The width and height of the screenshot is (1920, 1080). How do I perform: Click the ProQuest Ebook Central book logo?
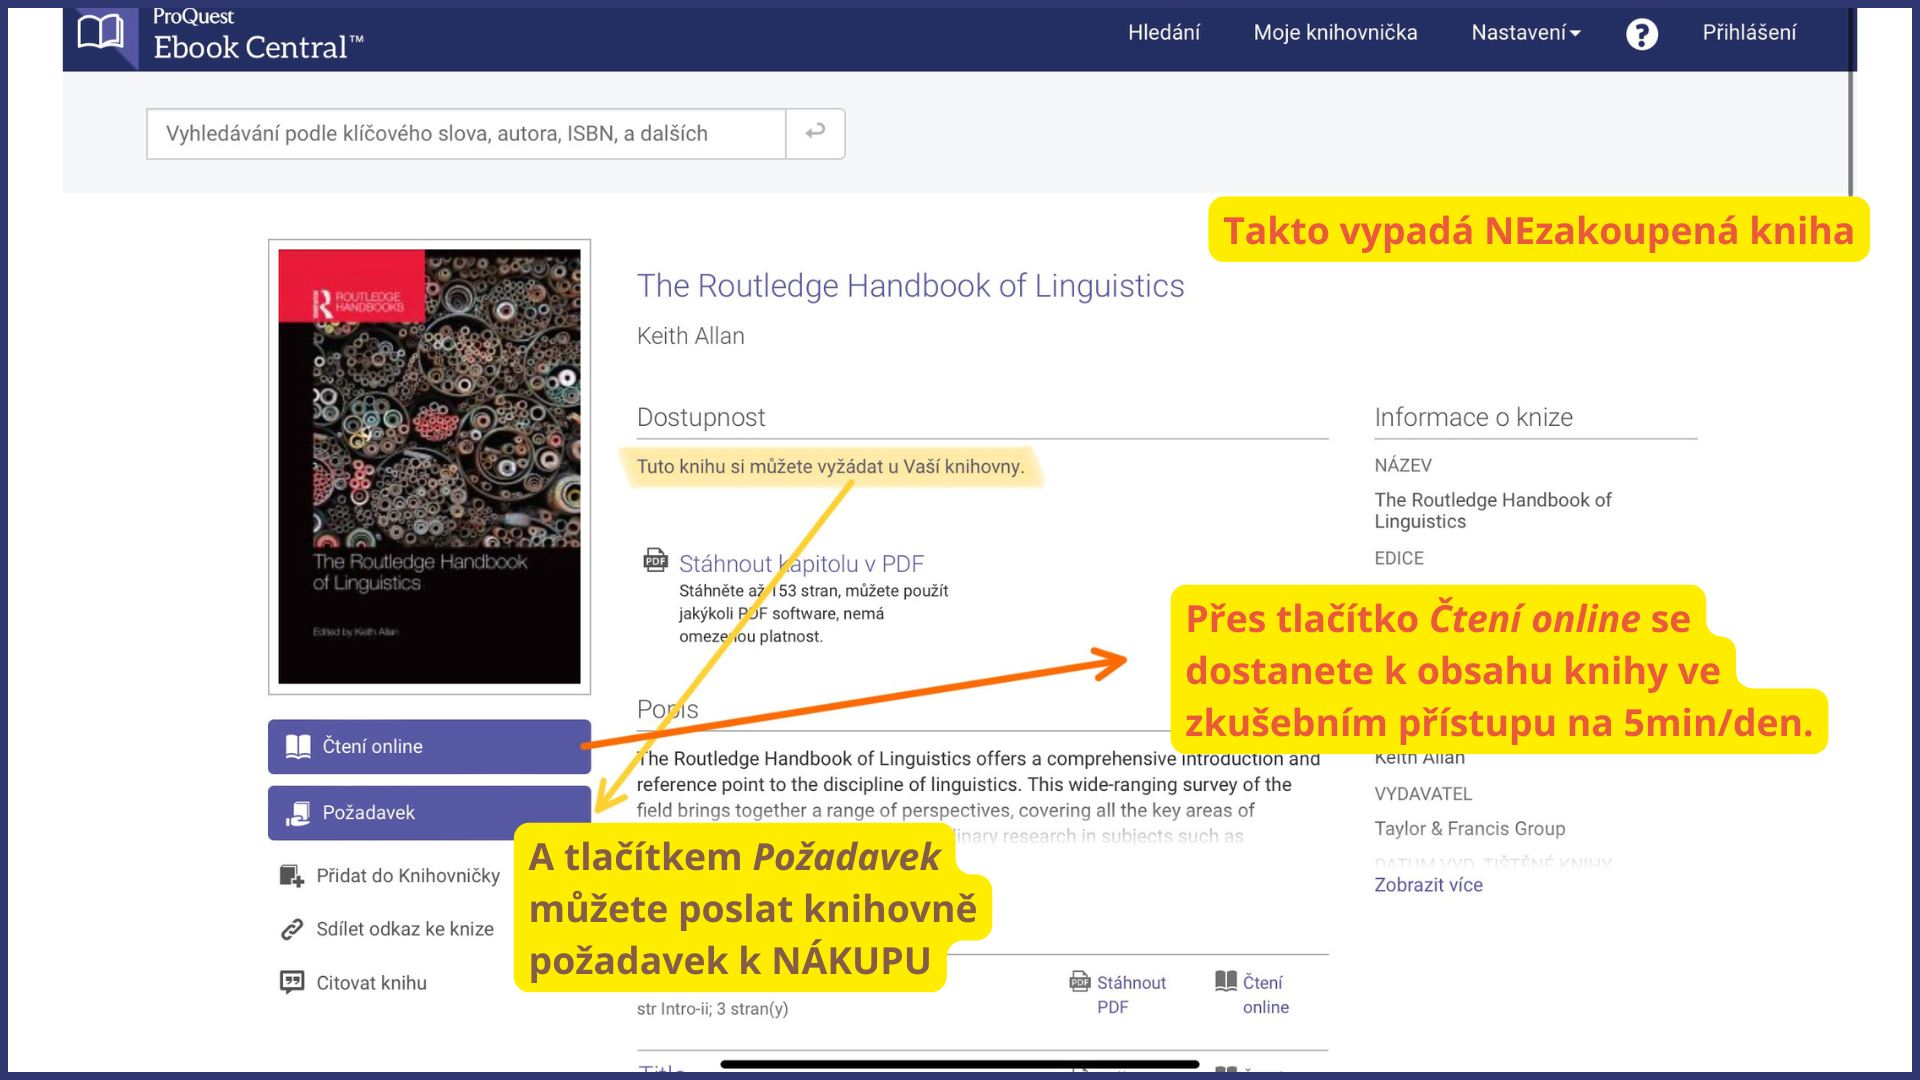[101, 34]
